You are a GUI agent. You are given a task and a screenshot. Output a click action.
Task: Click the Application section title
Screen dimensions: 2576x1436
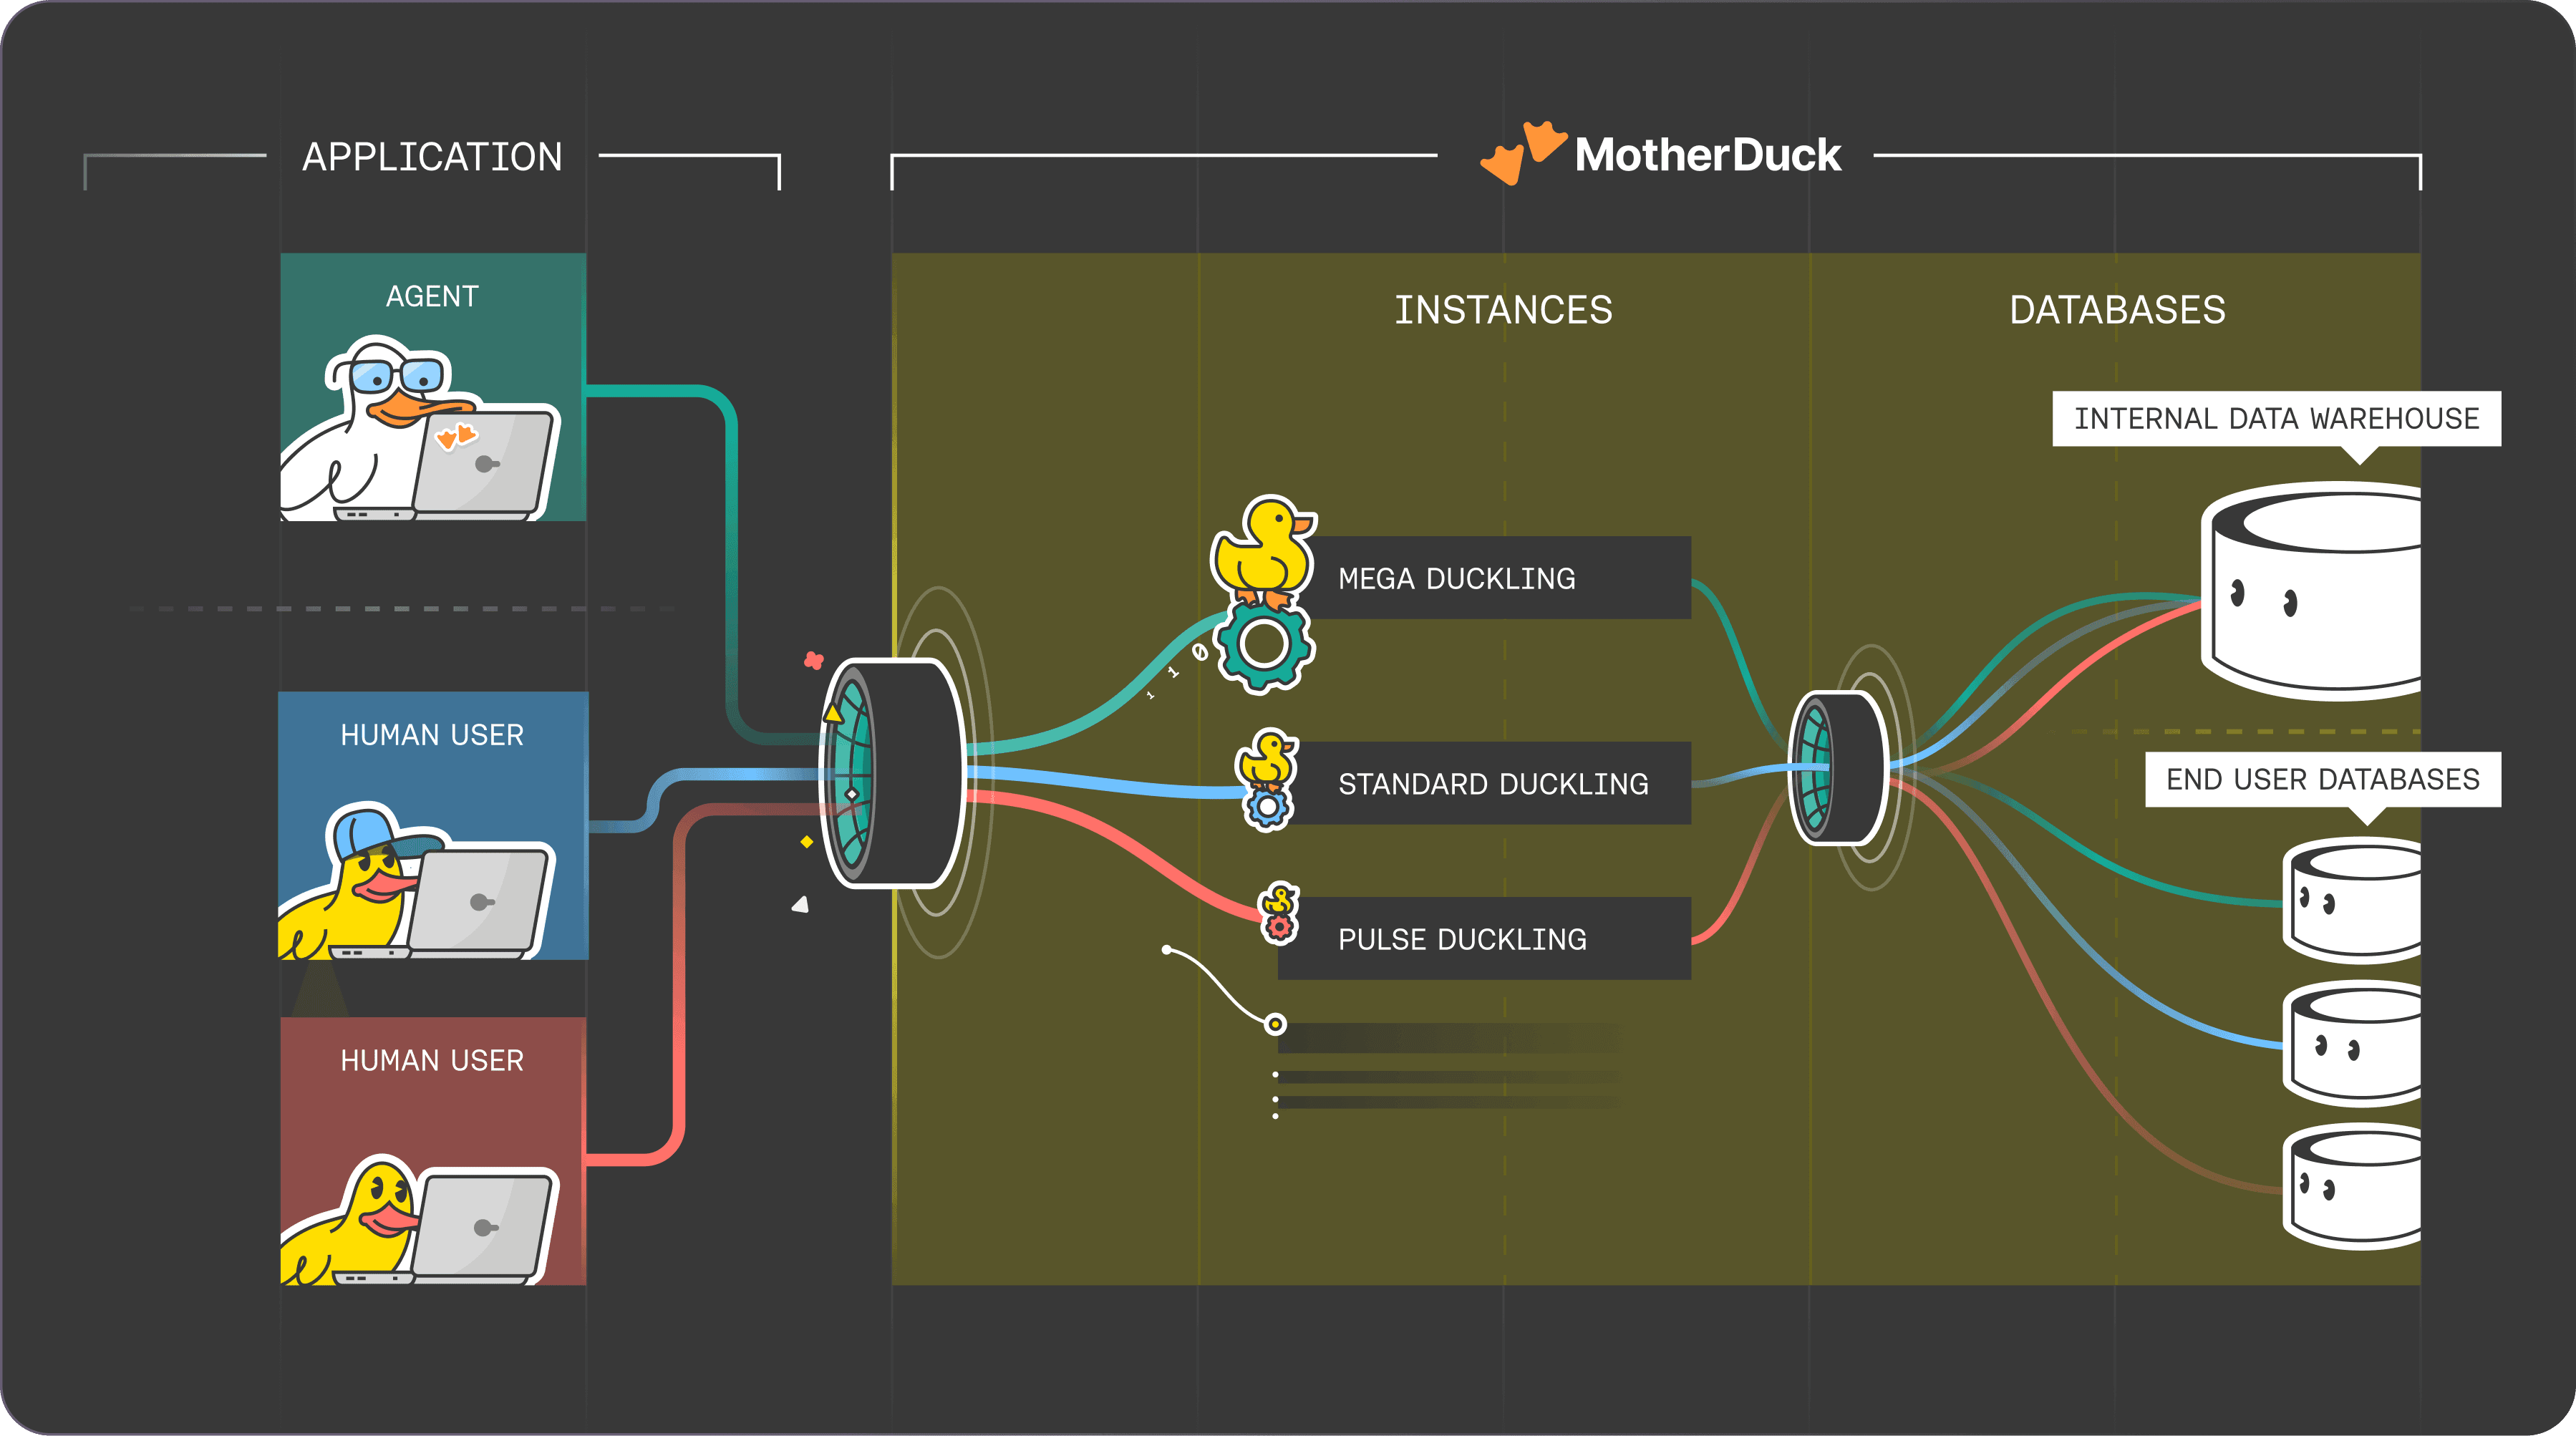point(433,157)
